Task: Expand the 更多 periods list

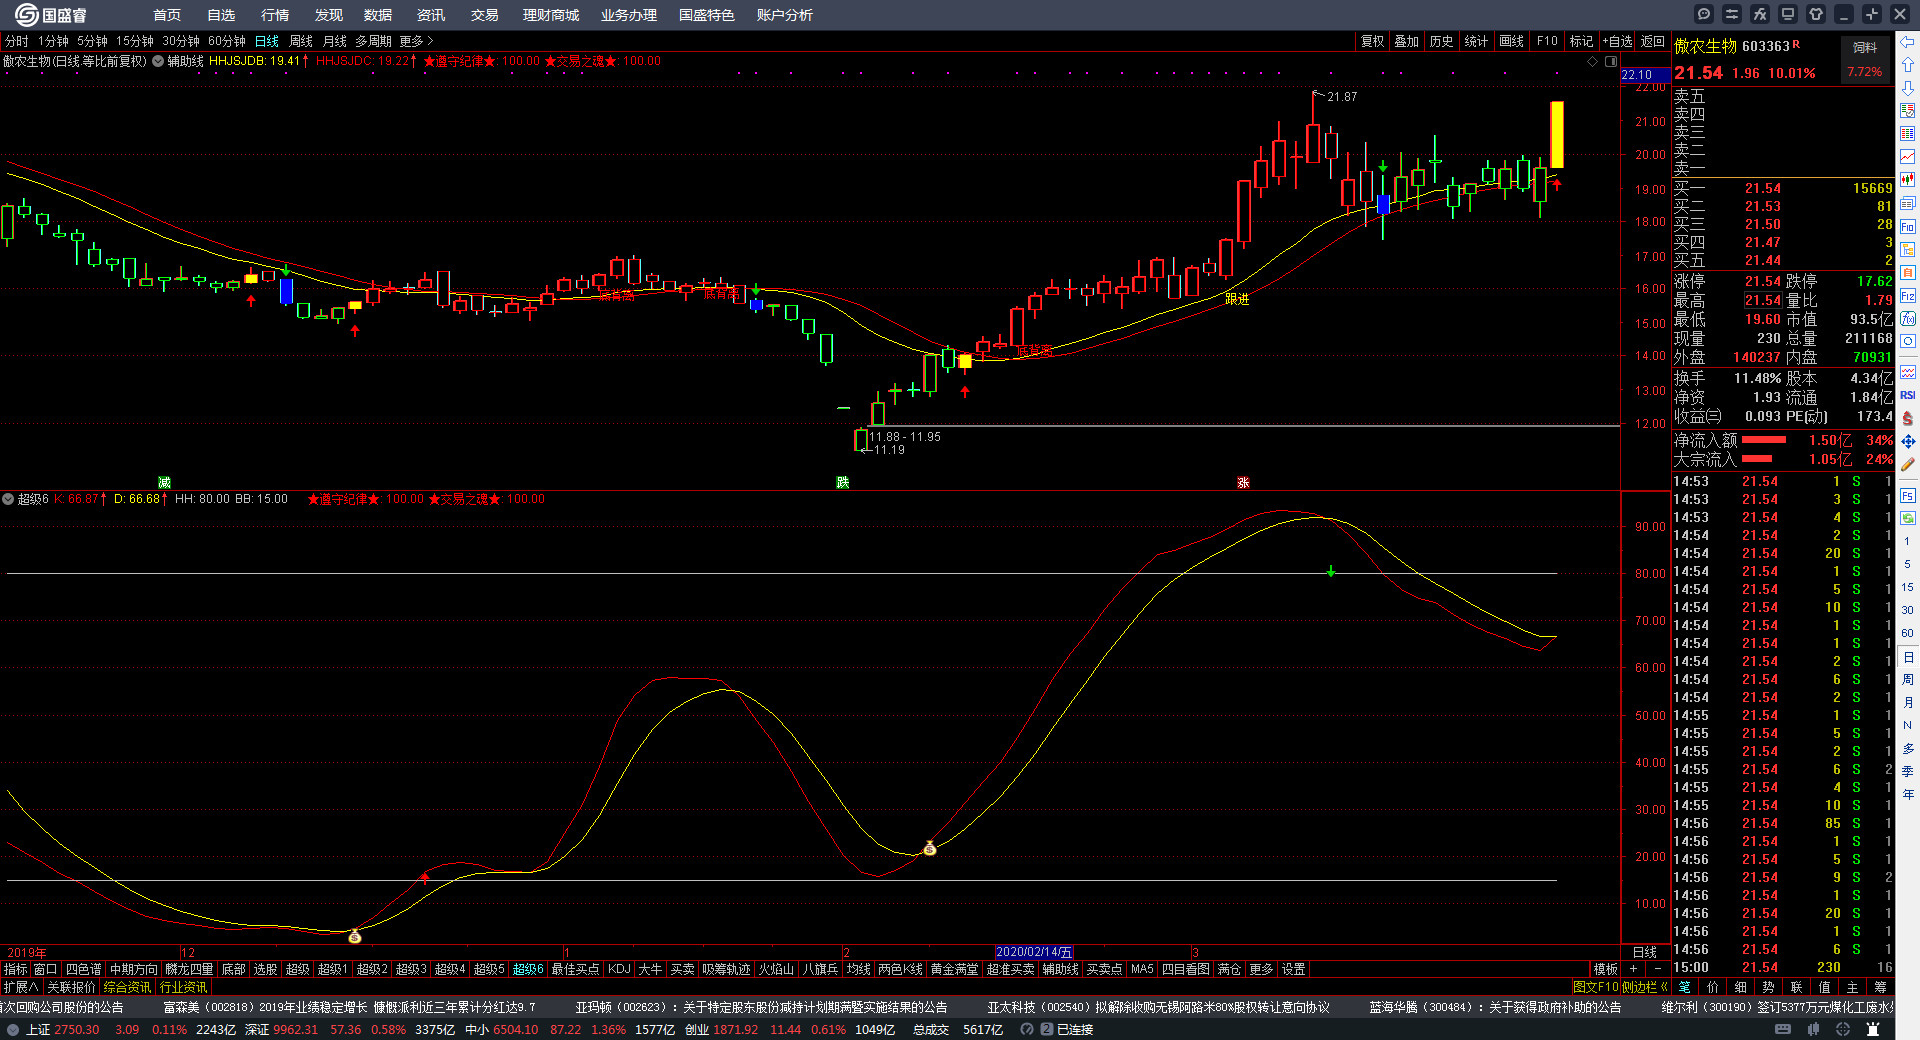Action: [x=416, y=41]
